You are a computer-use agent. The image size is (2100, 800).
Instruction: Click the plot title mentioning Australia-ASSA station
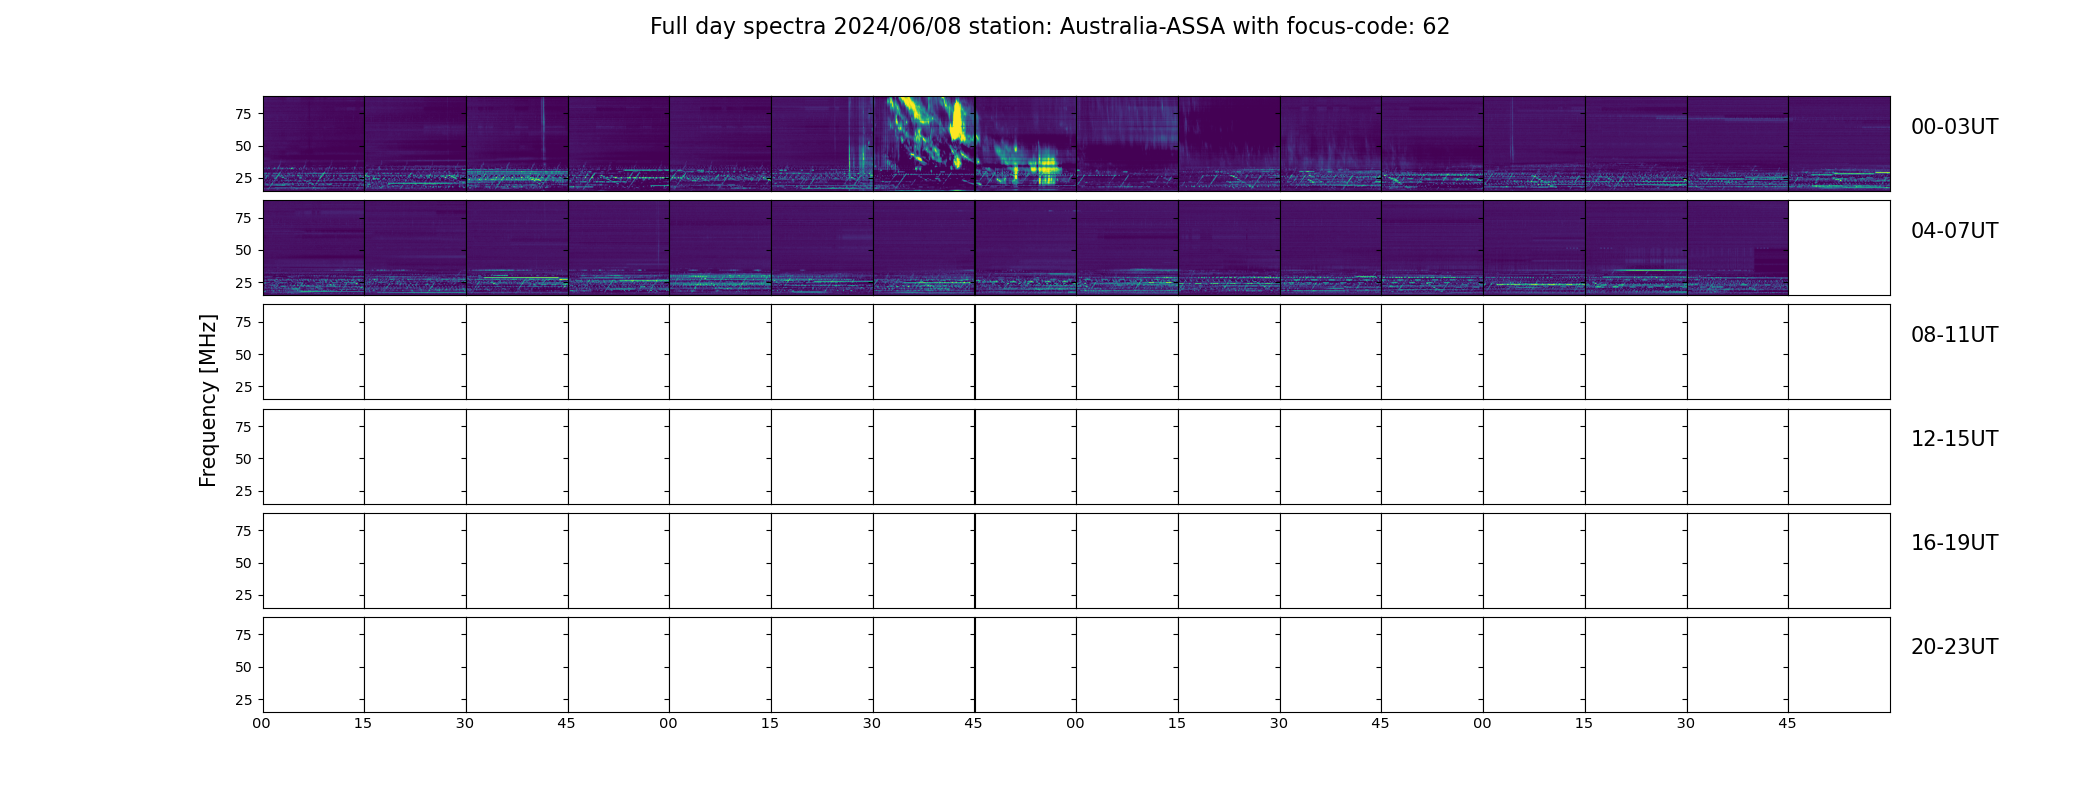tap(1050, 27)
